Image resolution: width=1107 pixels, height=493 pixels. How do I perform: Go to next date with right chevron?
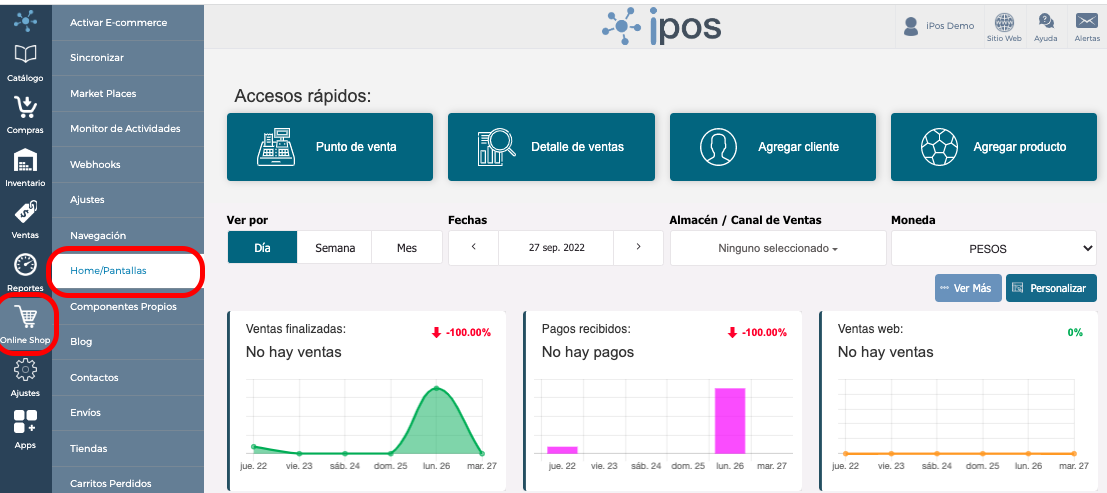click(638, 248)
